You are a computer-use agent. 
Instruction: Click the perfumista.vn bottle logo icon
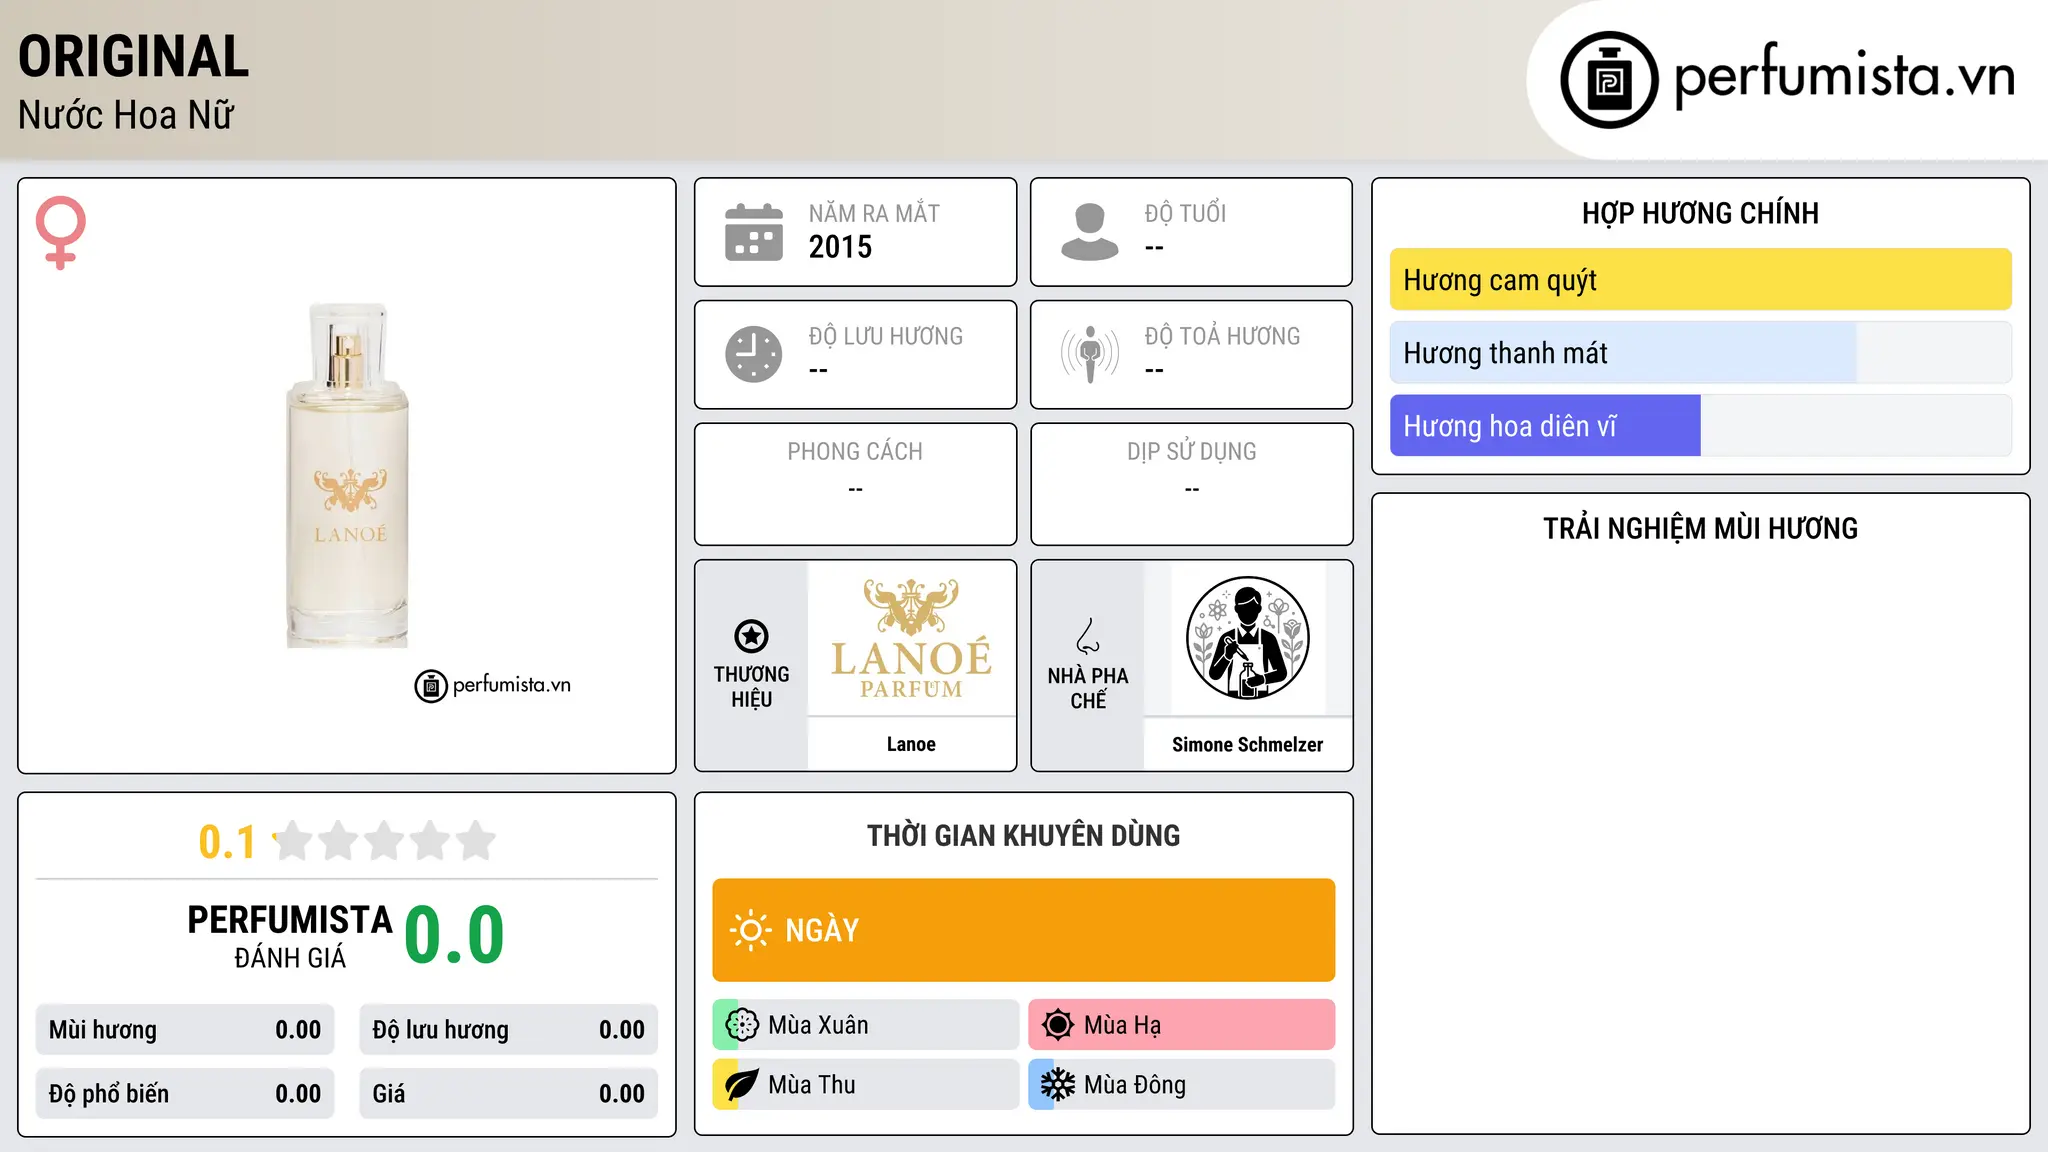[1609, 80]
